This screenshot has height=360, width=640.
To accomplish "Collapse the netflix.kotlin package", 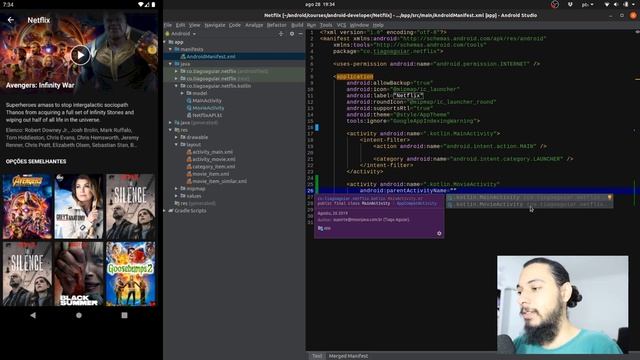I will [176, 86].
